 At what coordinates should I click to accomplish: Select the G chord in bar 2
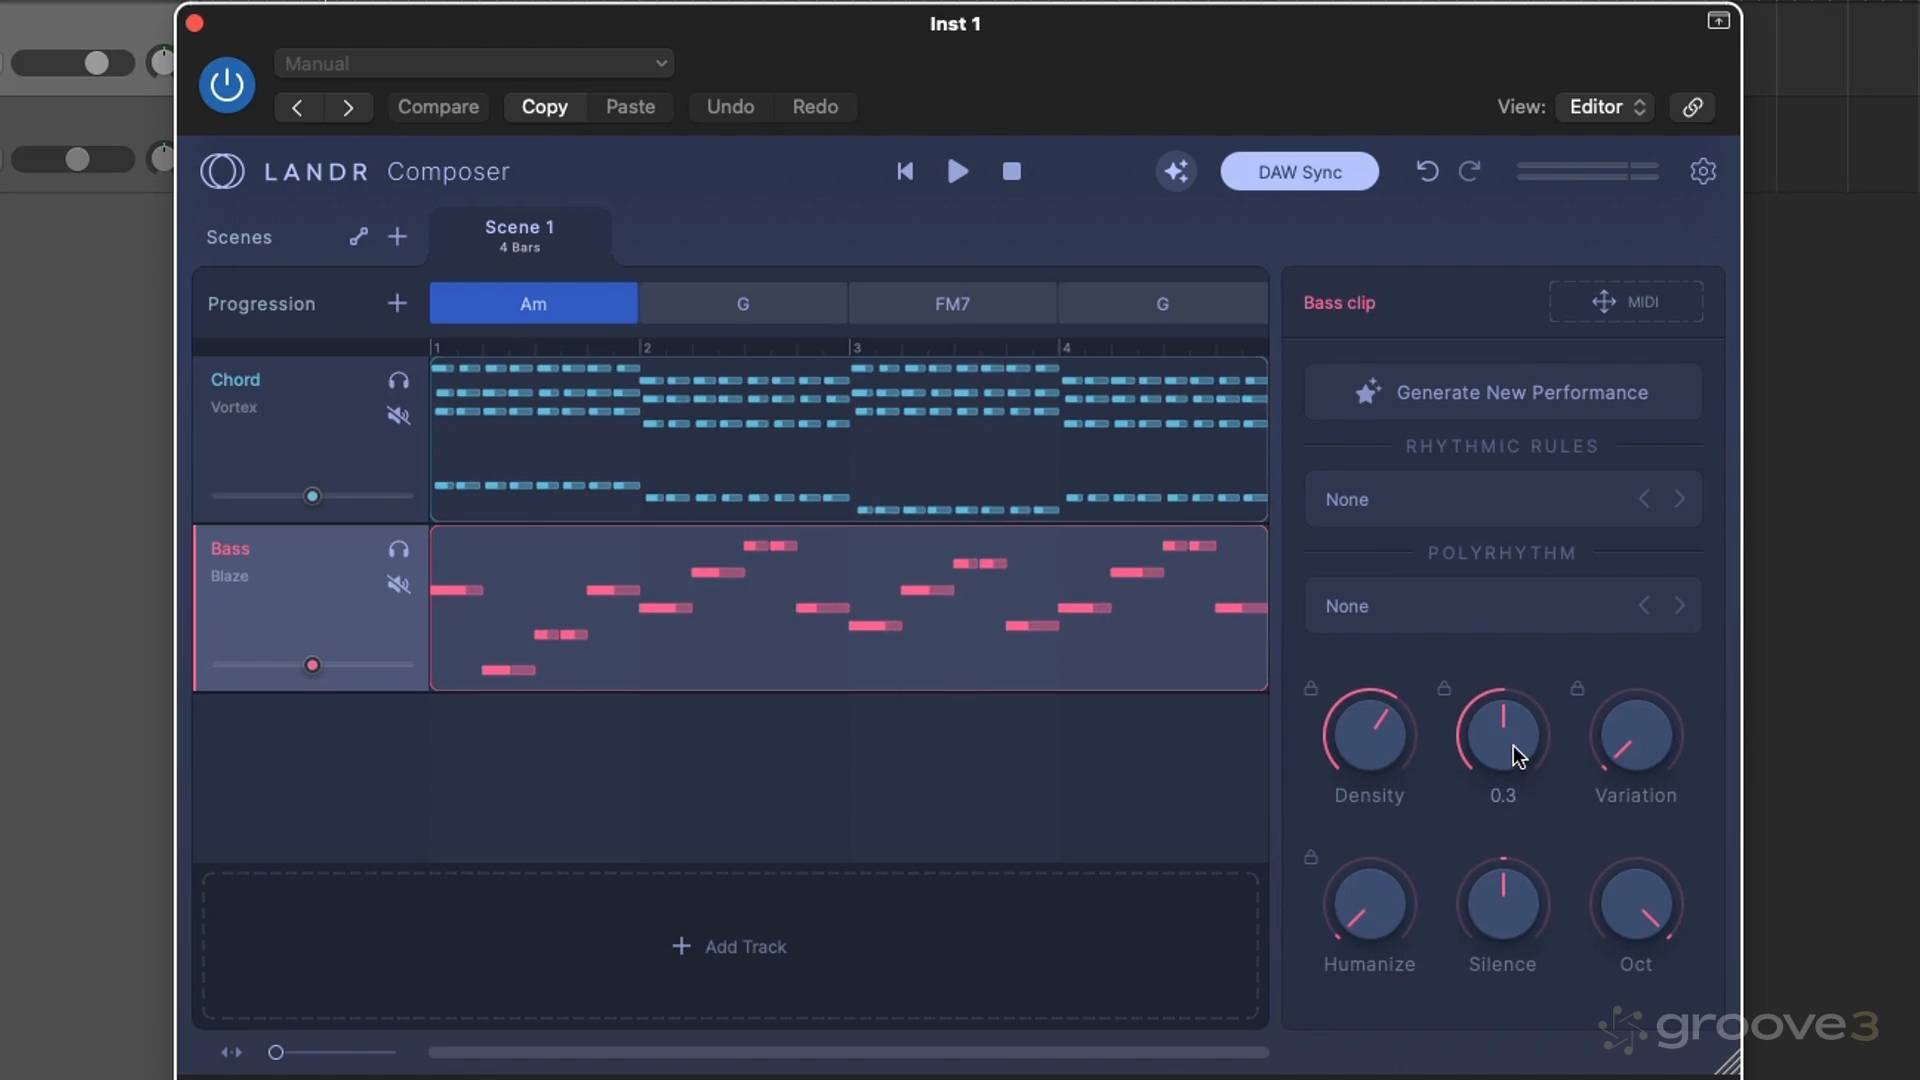[x=743, y=303]
